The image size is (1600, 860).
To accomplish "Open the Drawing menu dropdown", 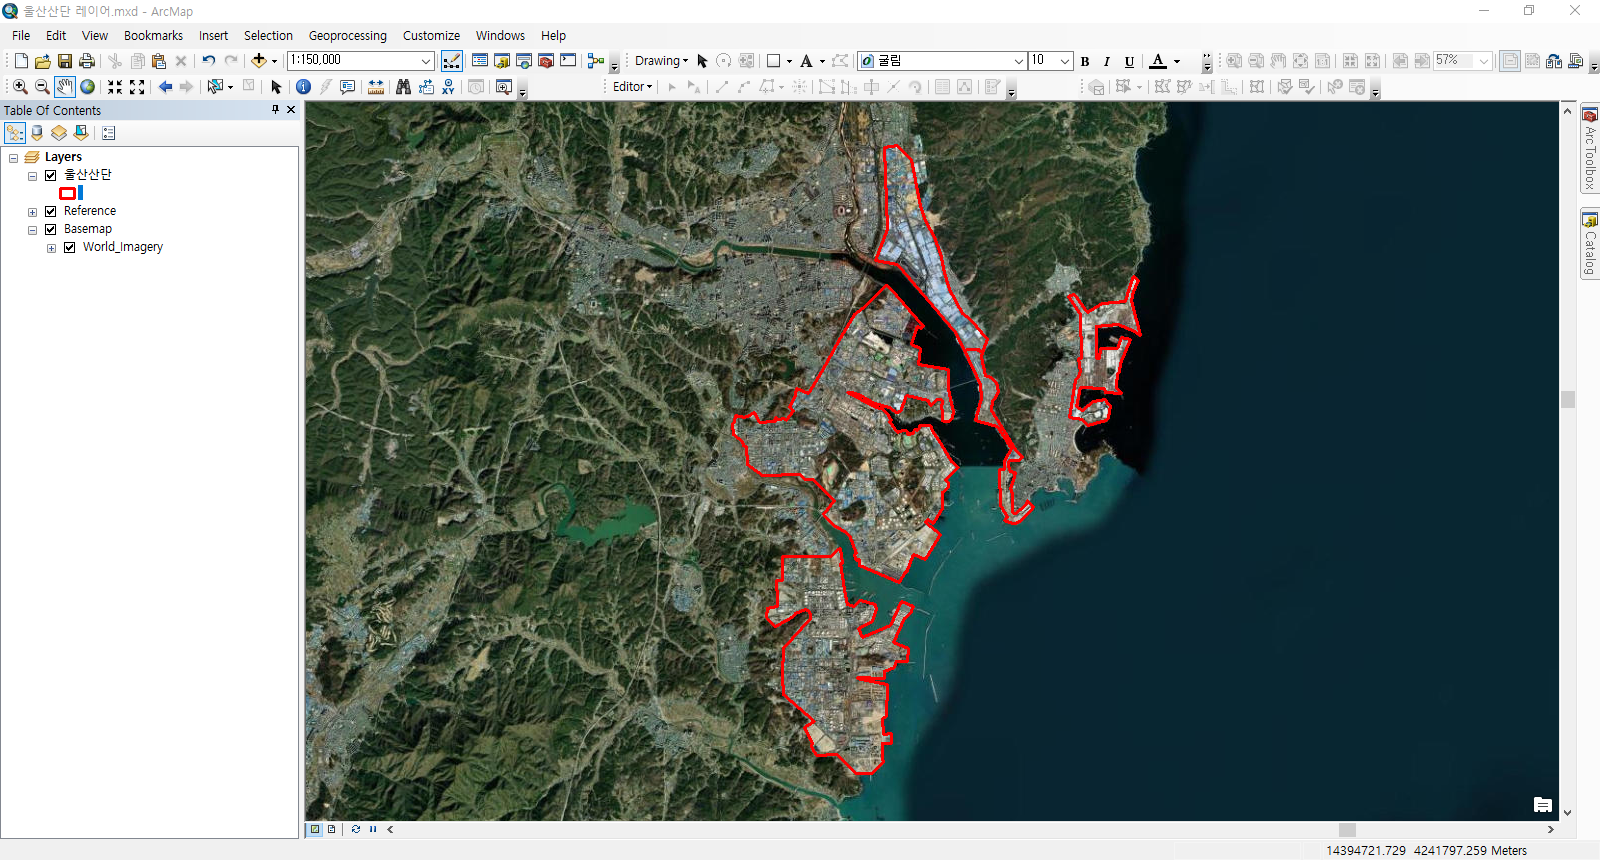I will click(661, 61).
